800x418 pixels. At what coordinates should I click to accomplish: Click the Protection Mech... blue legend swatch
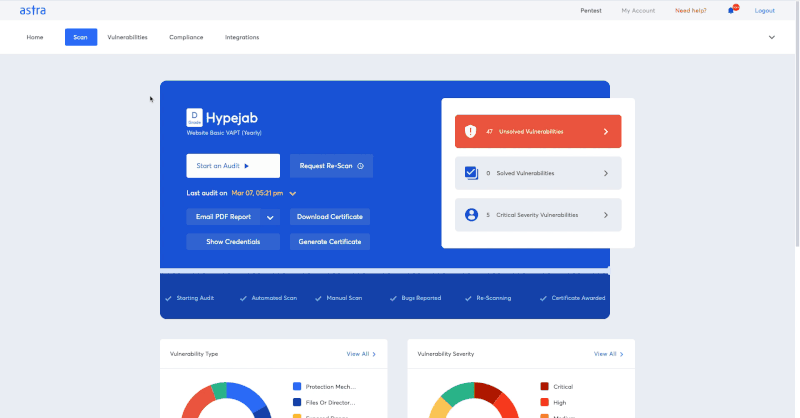(297, 386)
